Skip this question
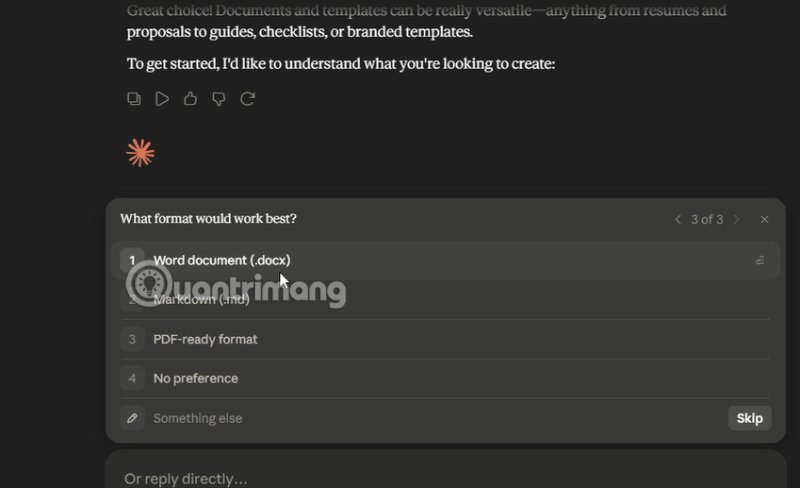The width and height of the screenshot is (800, 488). point(749,418)
